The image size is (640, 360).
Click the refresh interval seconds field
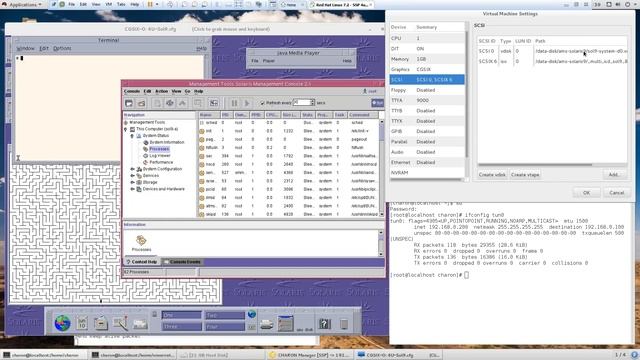coord(301,103)
